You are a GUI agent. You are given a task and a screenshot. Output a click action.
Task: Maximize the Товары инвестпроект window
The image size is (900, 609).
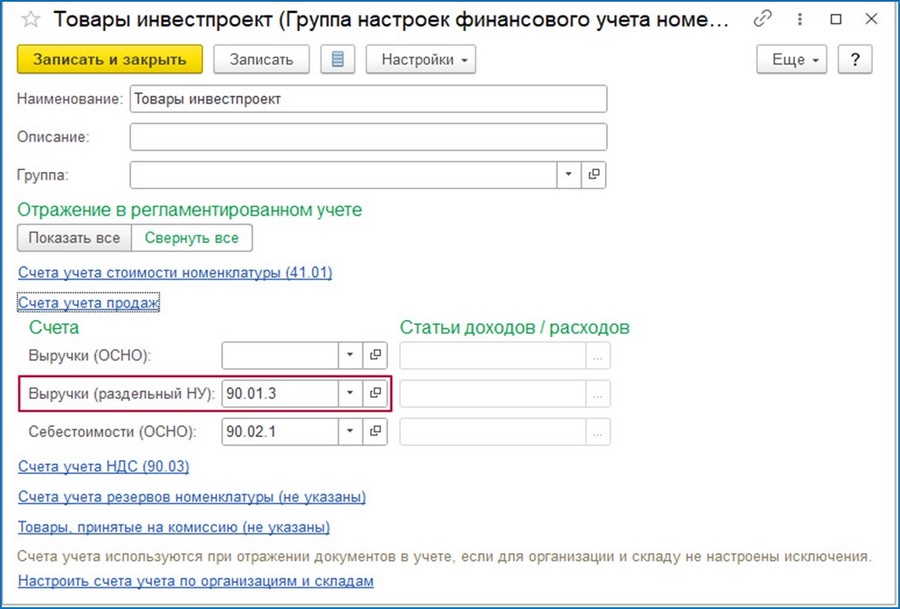click(836, 19)
